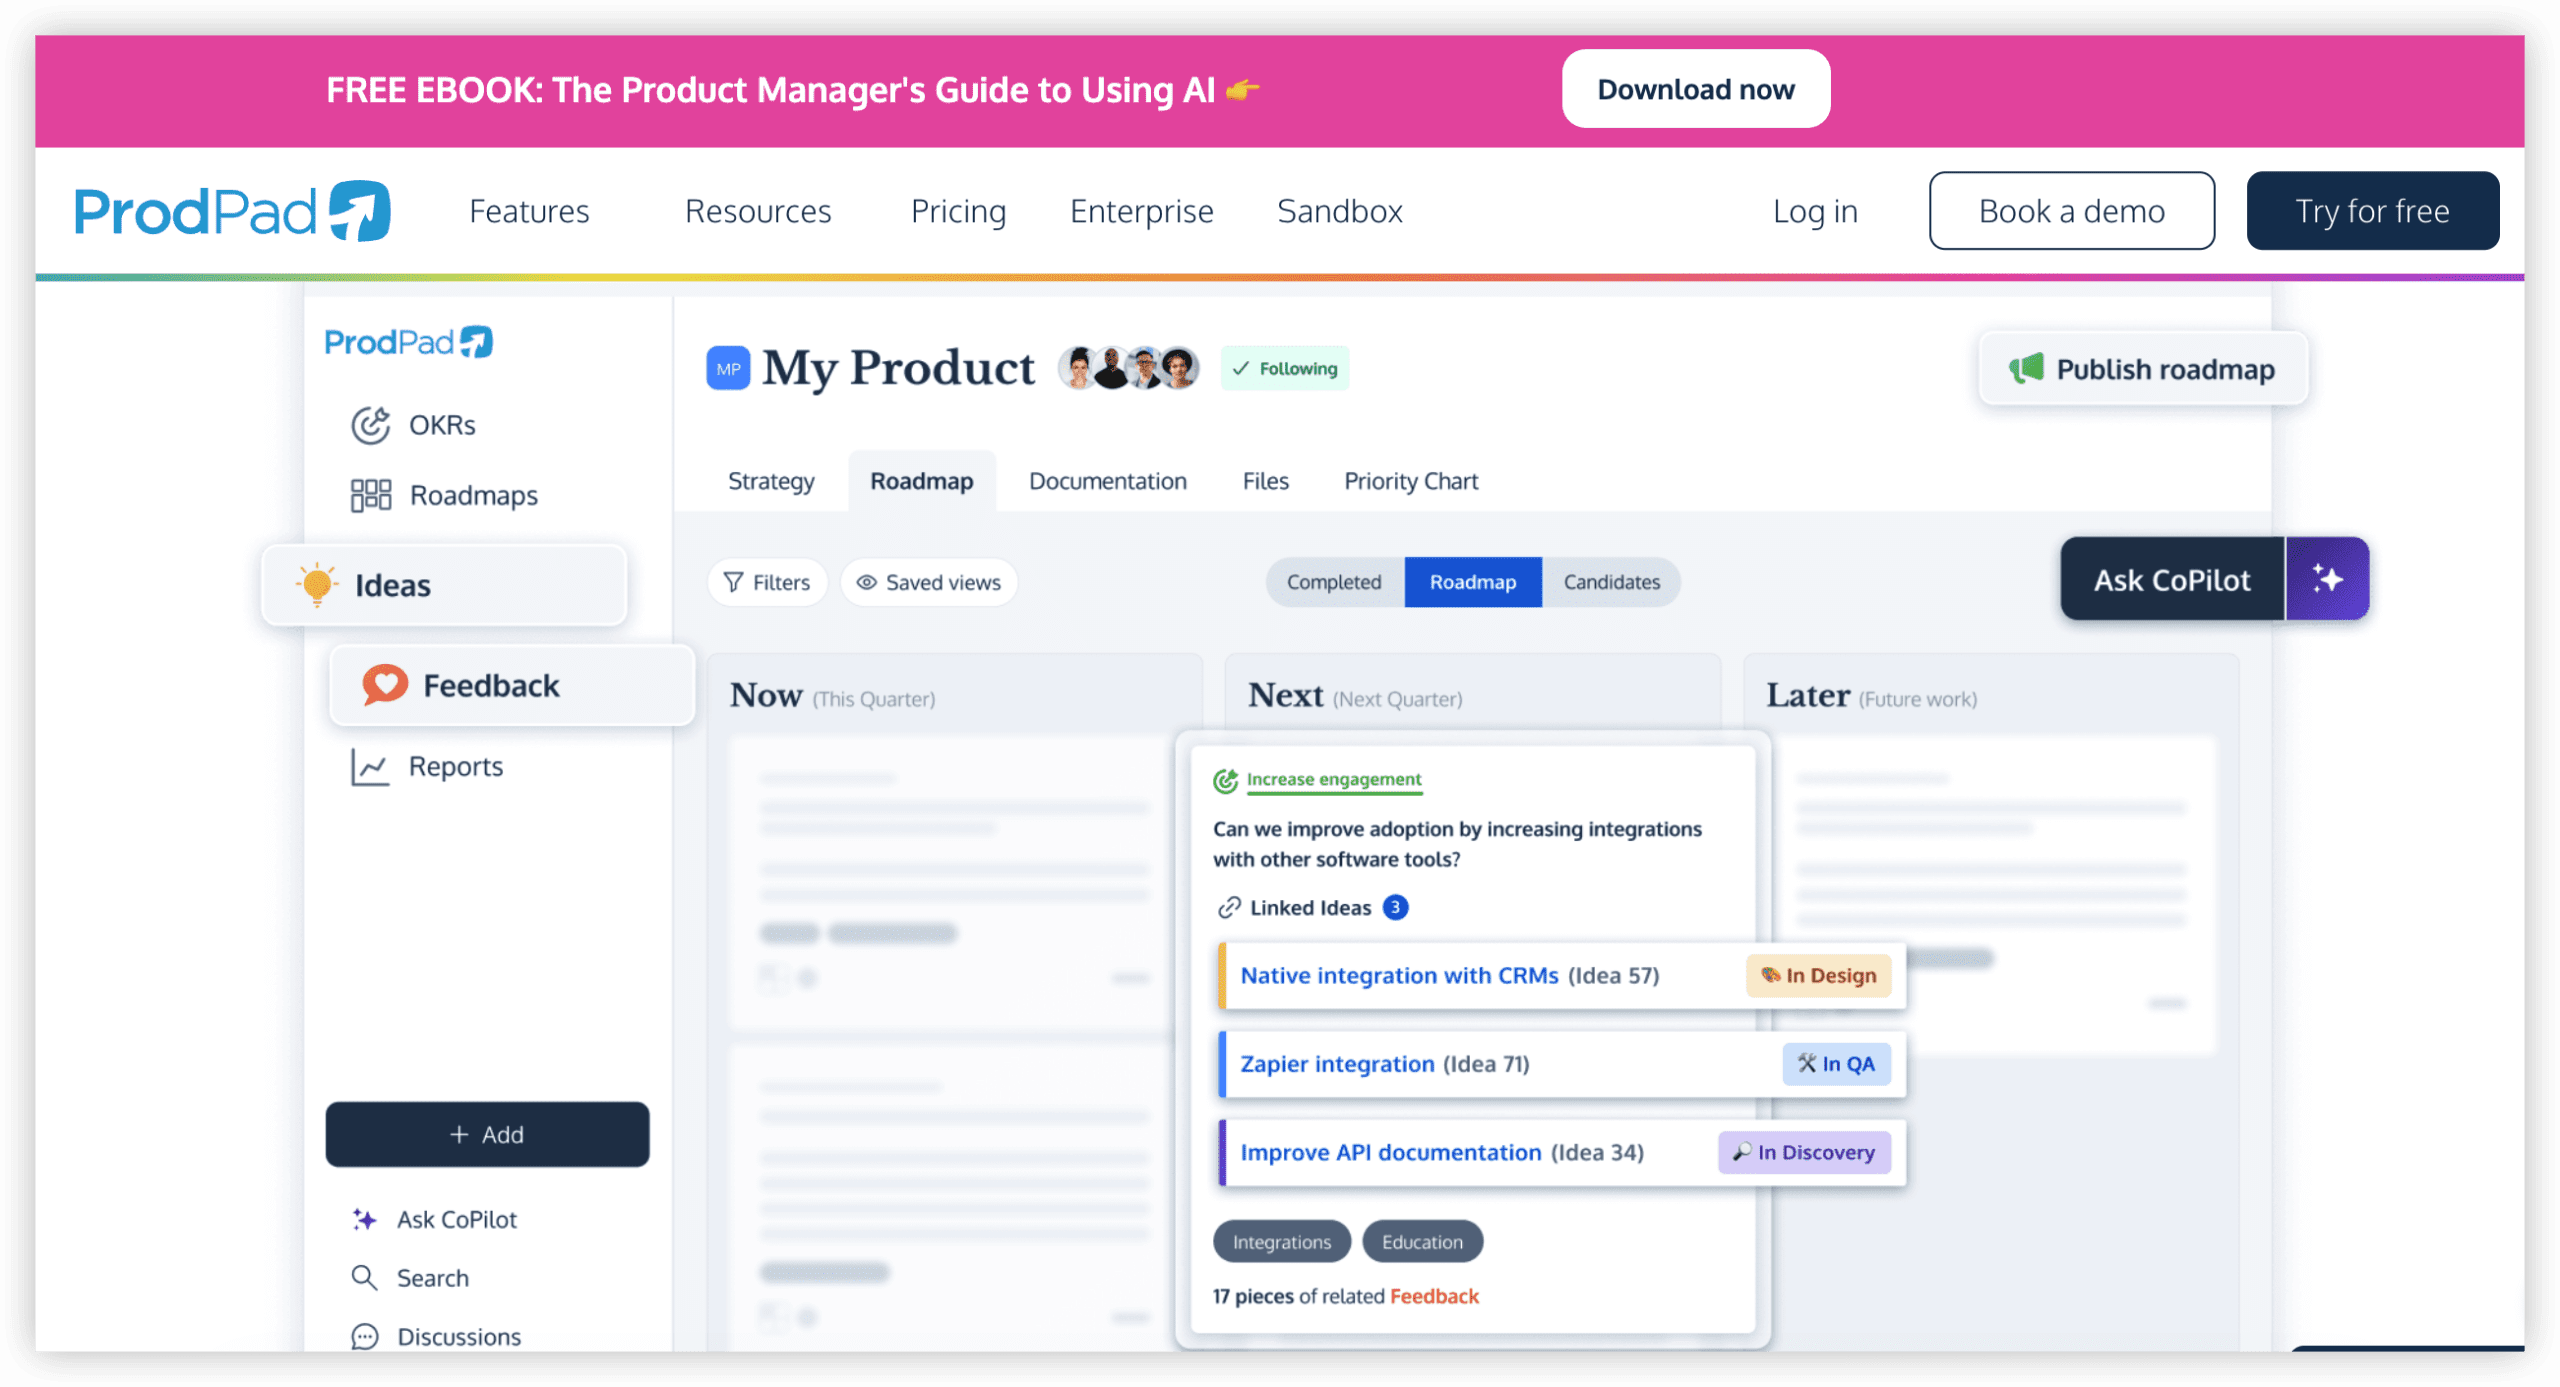The height and width of the screenshot is (1387, 2560).
Task: Click the Download now button
Action: click(x=1695, y=89)
